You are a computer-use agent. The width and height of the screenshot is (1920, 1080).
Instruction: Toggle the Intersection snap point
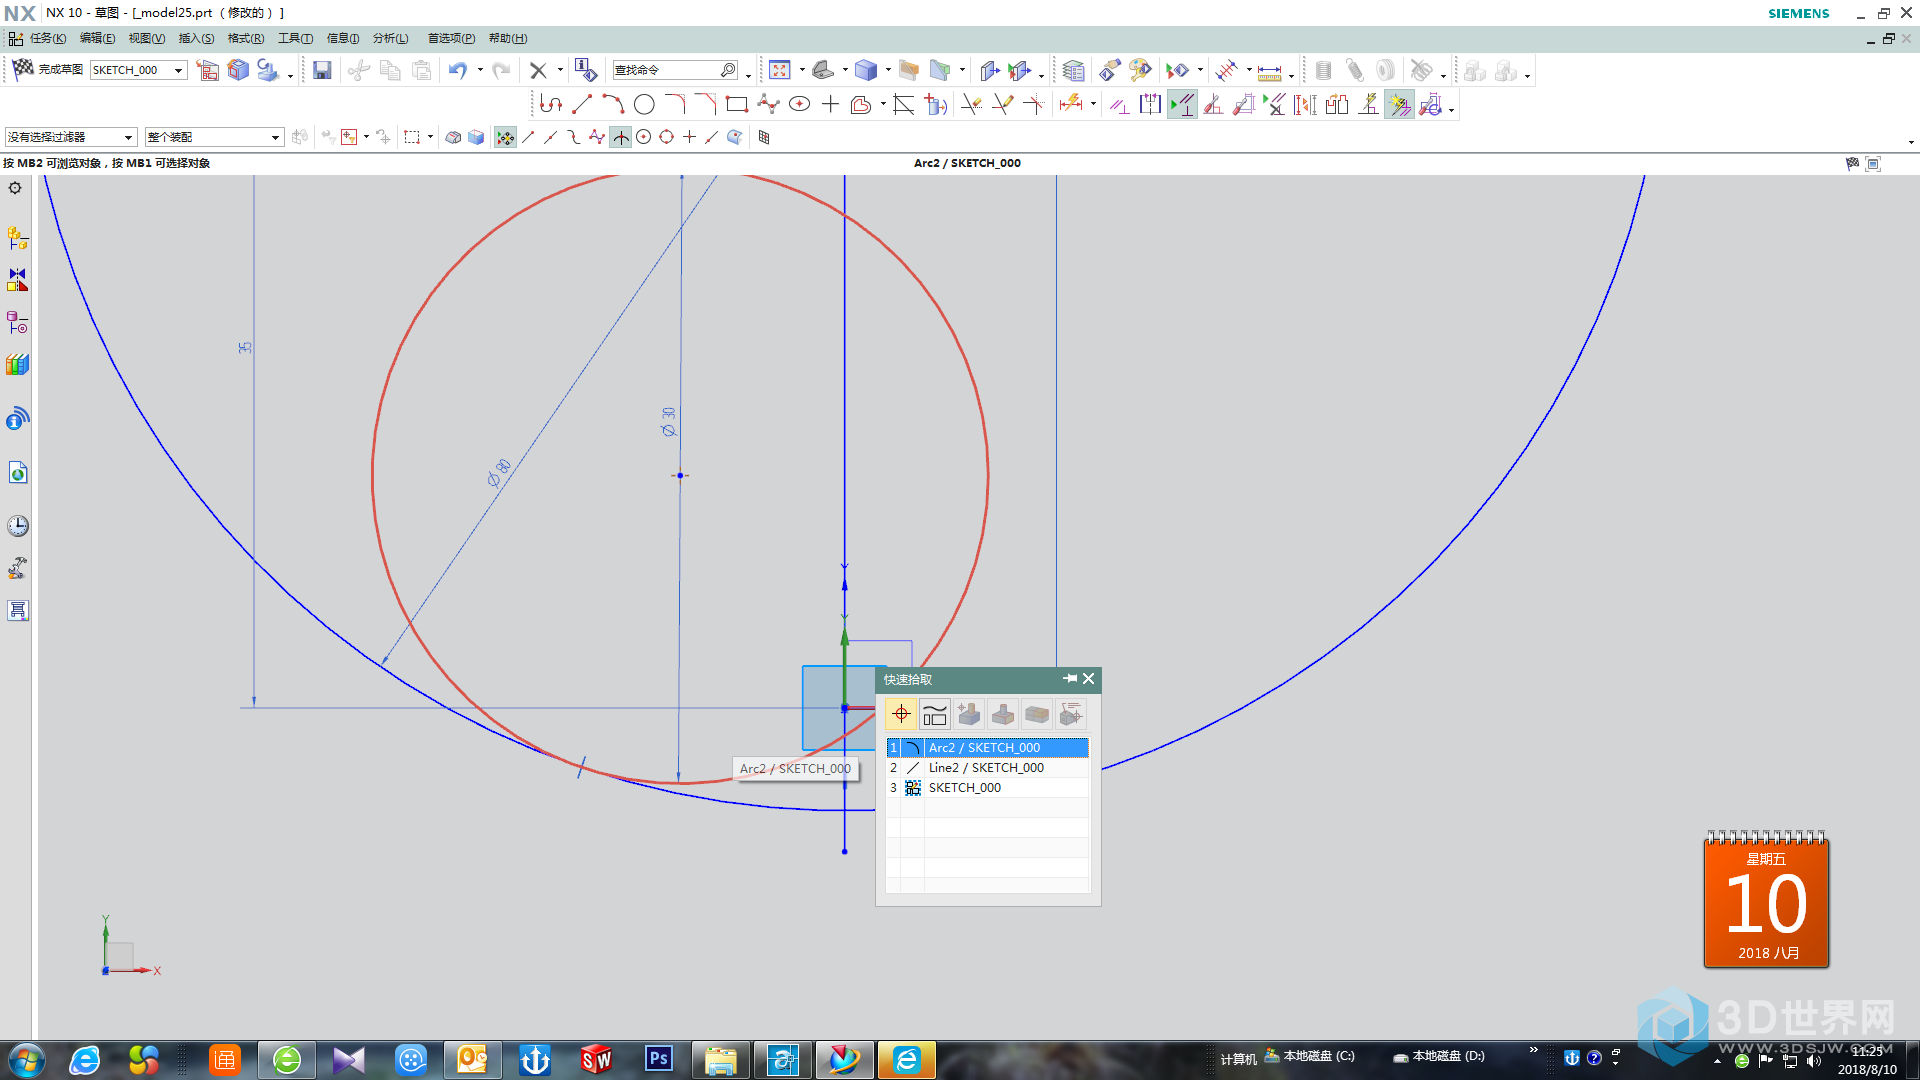point(621,137)
